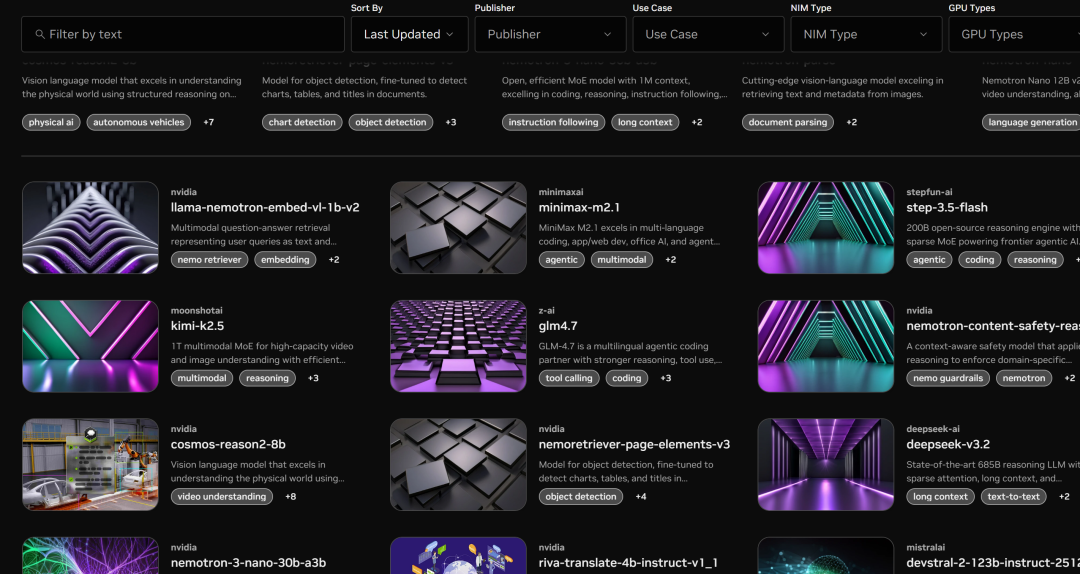Click long context tag beside instruction following
1080x574 pixels.
coord(645,123)
